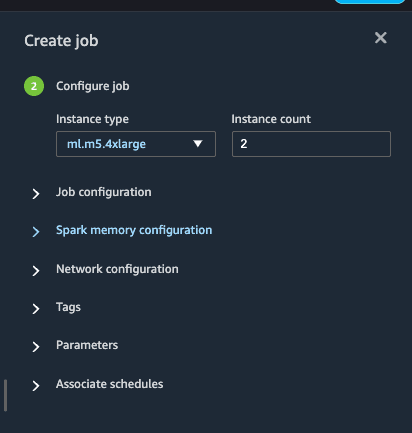
Task: Expand Job configuration using its chevron
Action: pyautogui.click(x=36, y=193)
